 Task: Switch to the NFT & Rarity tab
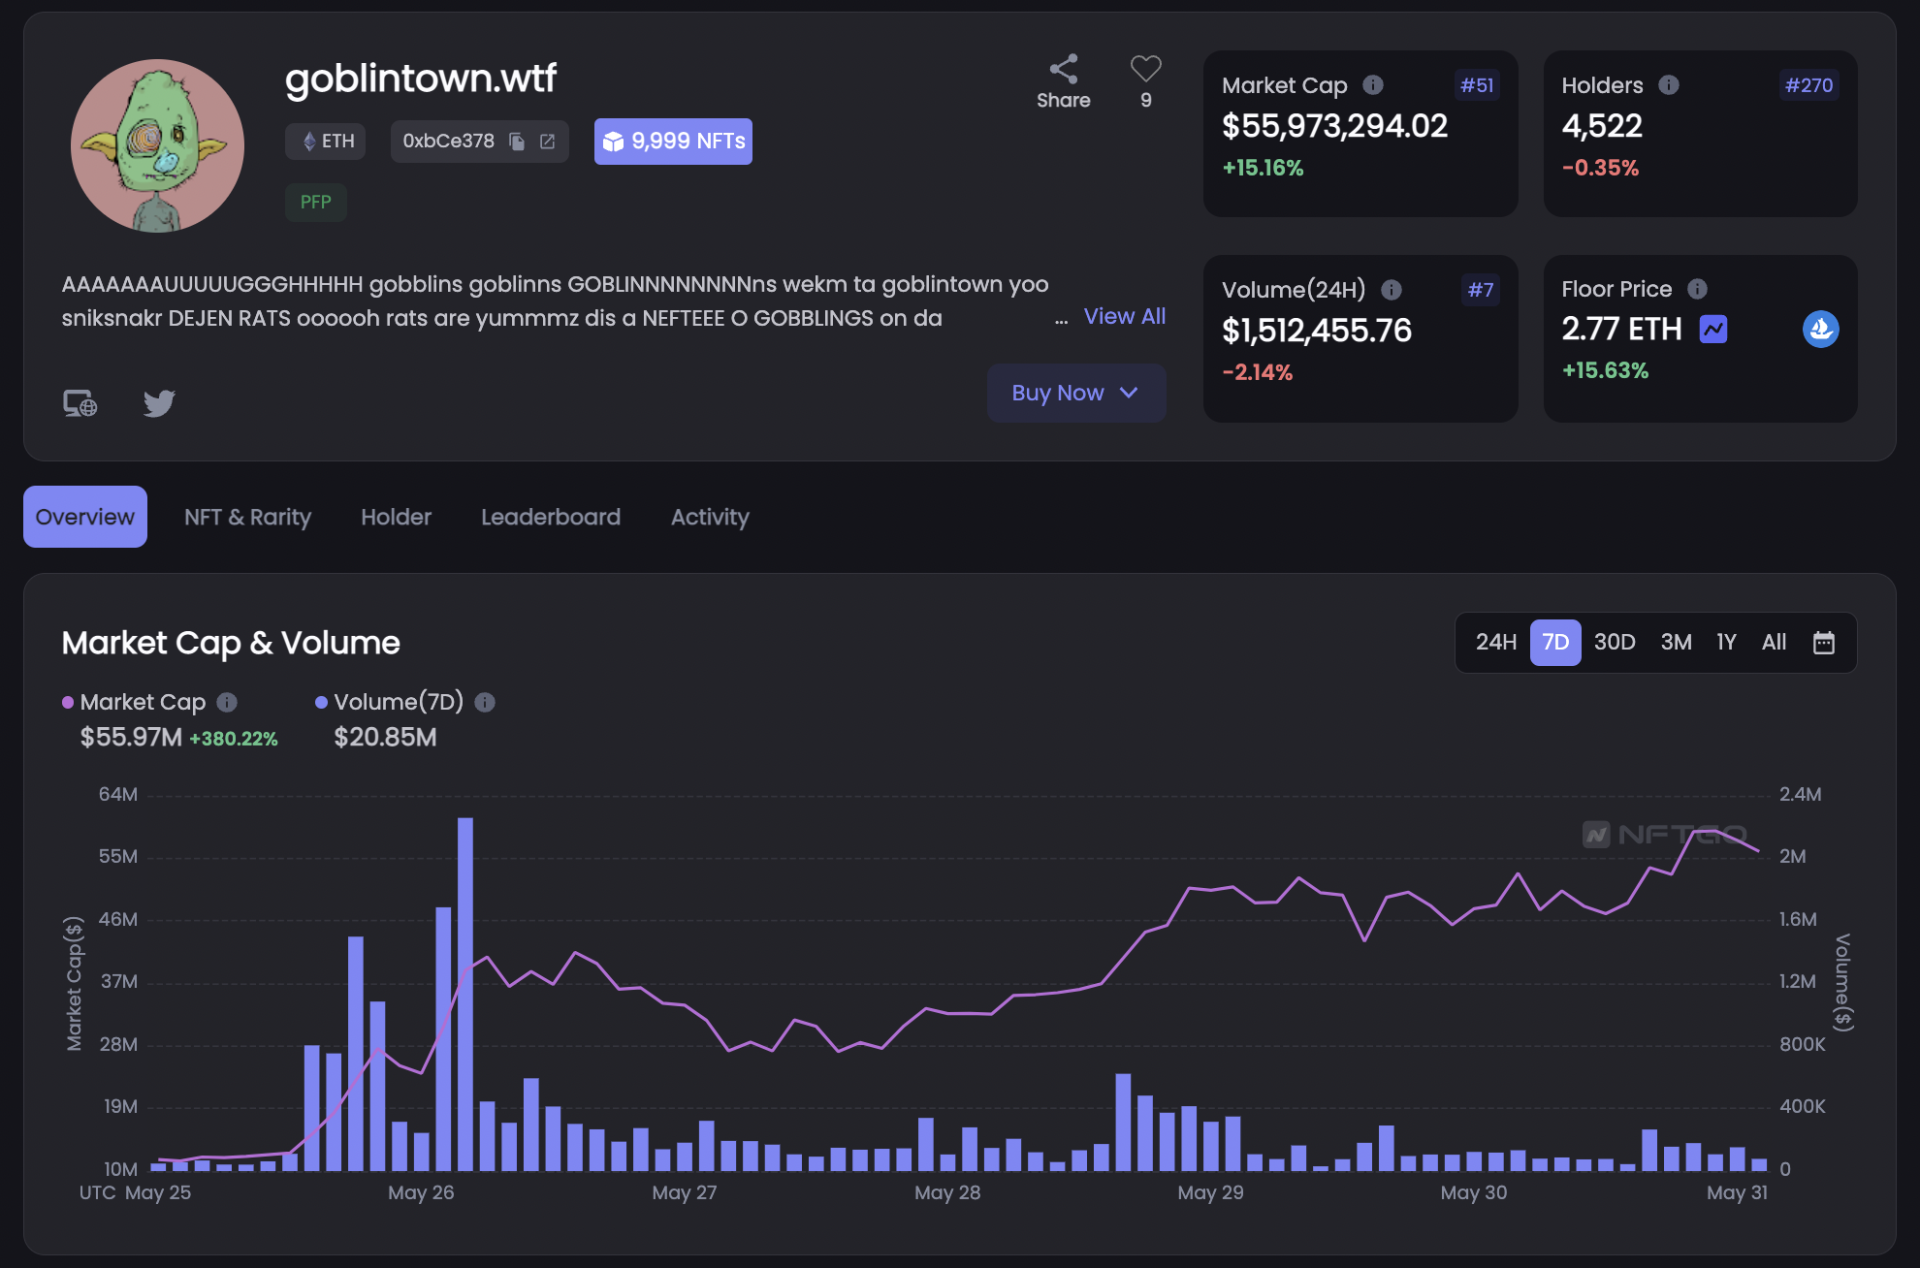pos(247,517)
